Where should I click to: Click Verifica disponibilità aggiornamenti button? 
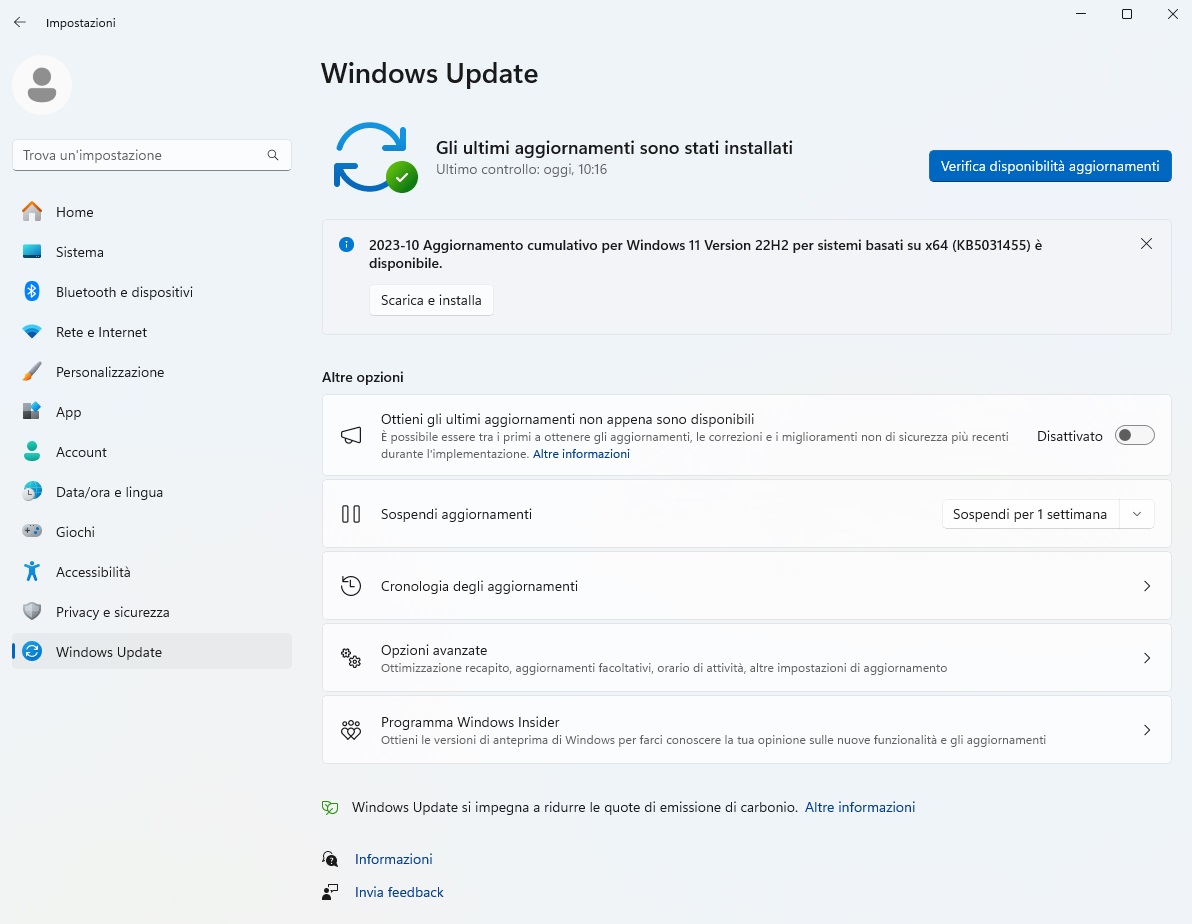pyautogui.click(x=1049, y=166)
